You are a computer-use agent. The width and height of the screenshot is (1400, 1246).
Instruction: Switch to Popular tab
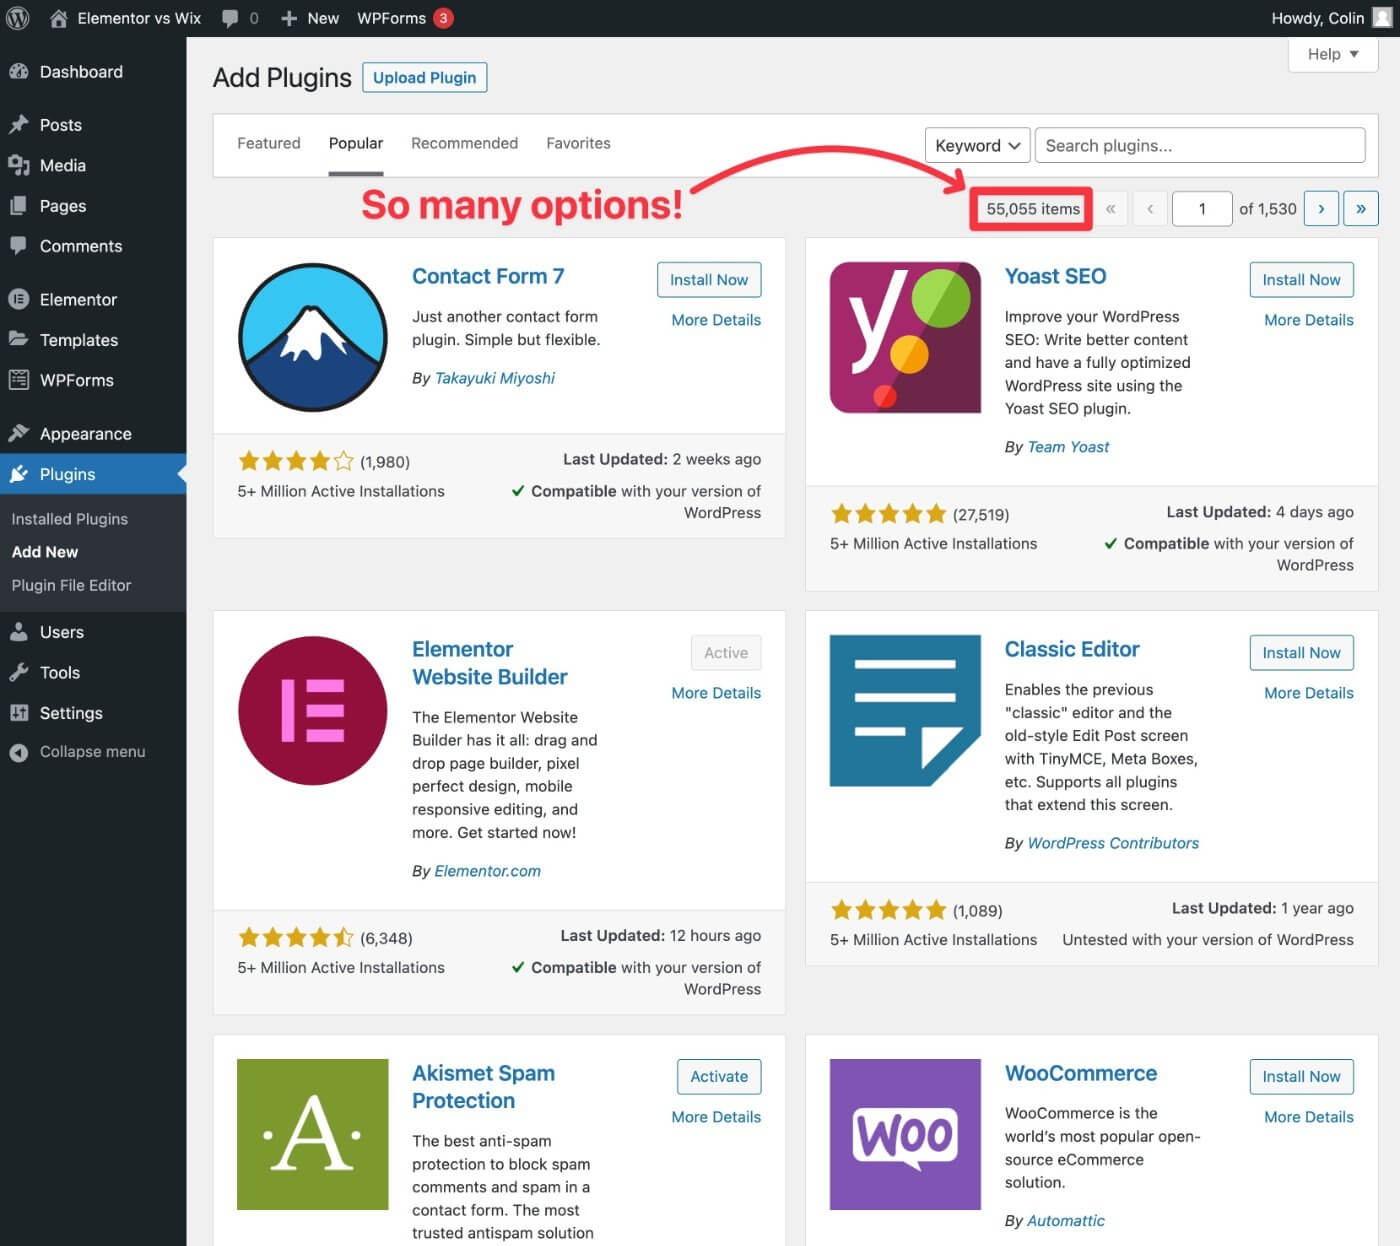pyautogui.click(x=356, y=143)
